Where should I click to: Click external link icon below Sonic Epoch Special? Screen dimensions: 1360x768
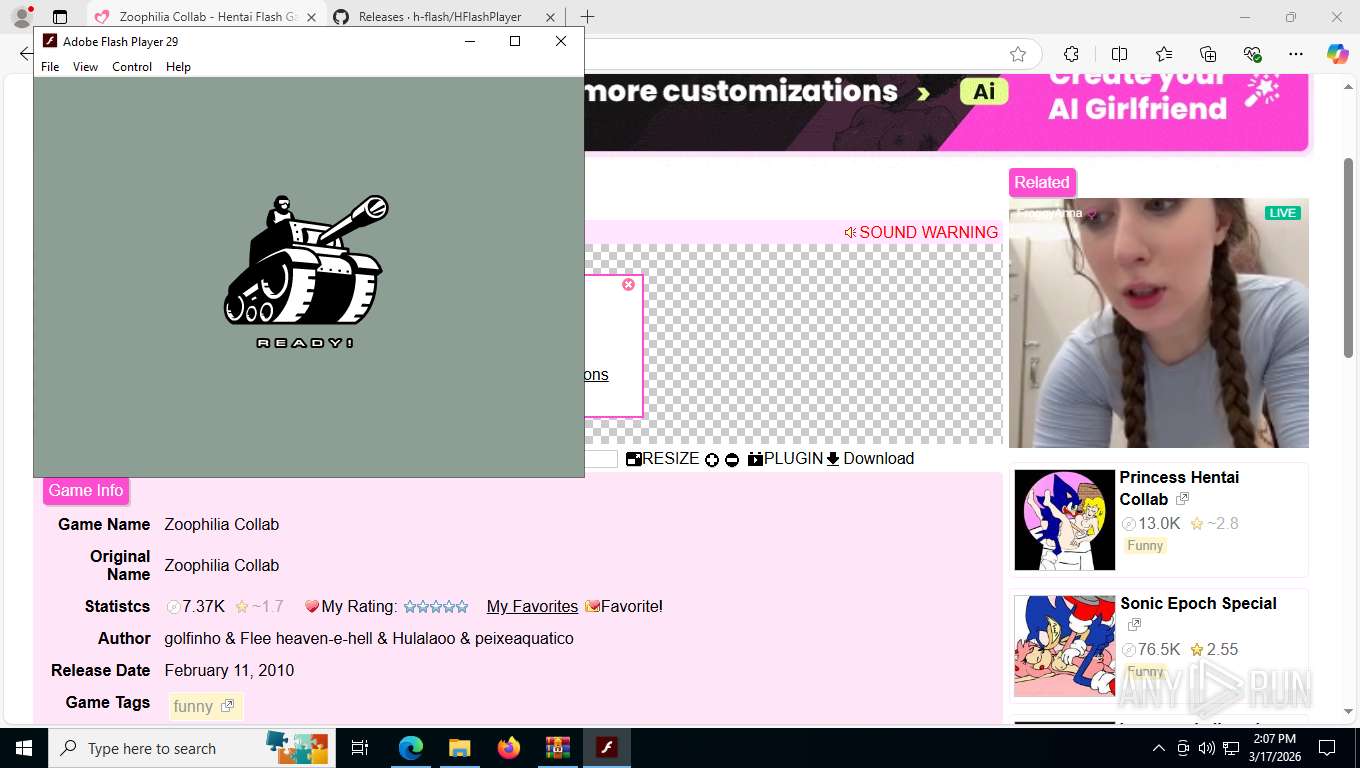pyautogui.click(x=1134, y=626)
